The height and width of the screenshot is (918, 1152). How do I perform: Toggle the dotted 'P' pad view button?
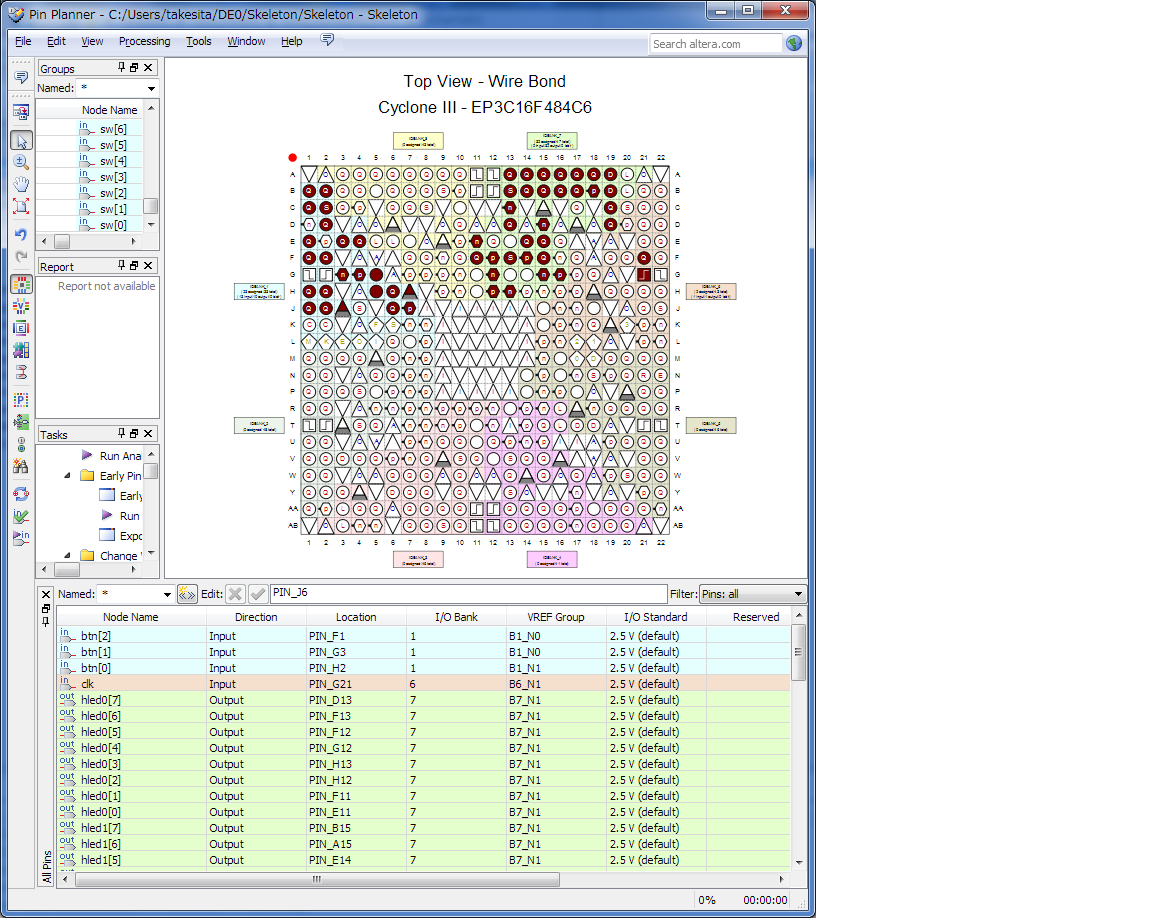[21, 400]
